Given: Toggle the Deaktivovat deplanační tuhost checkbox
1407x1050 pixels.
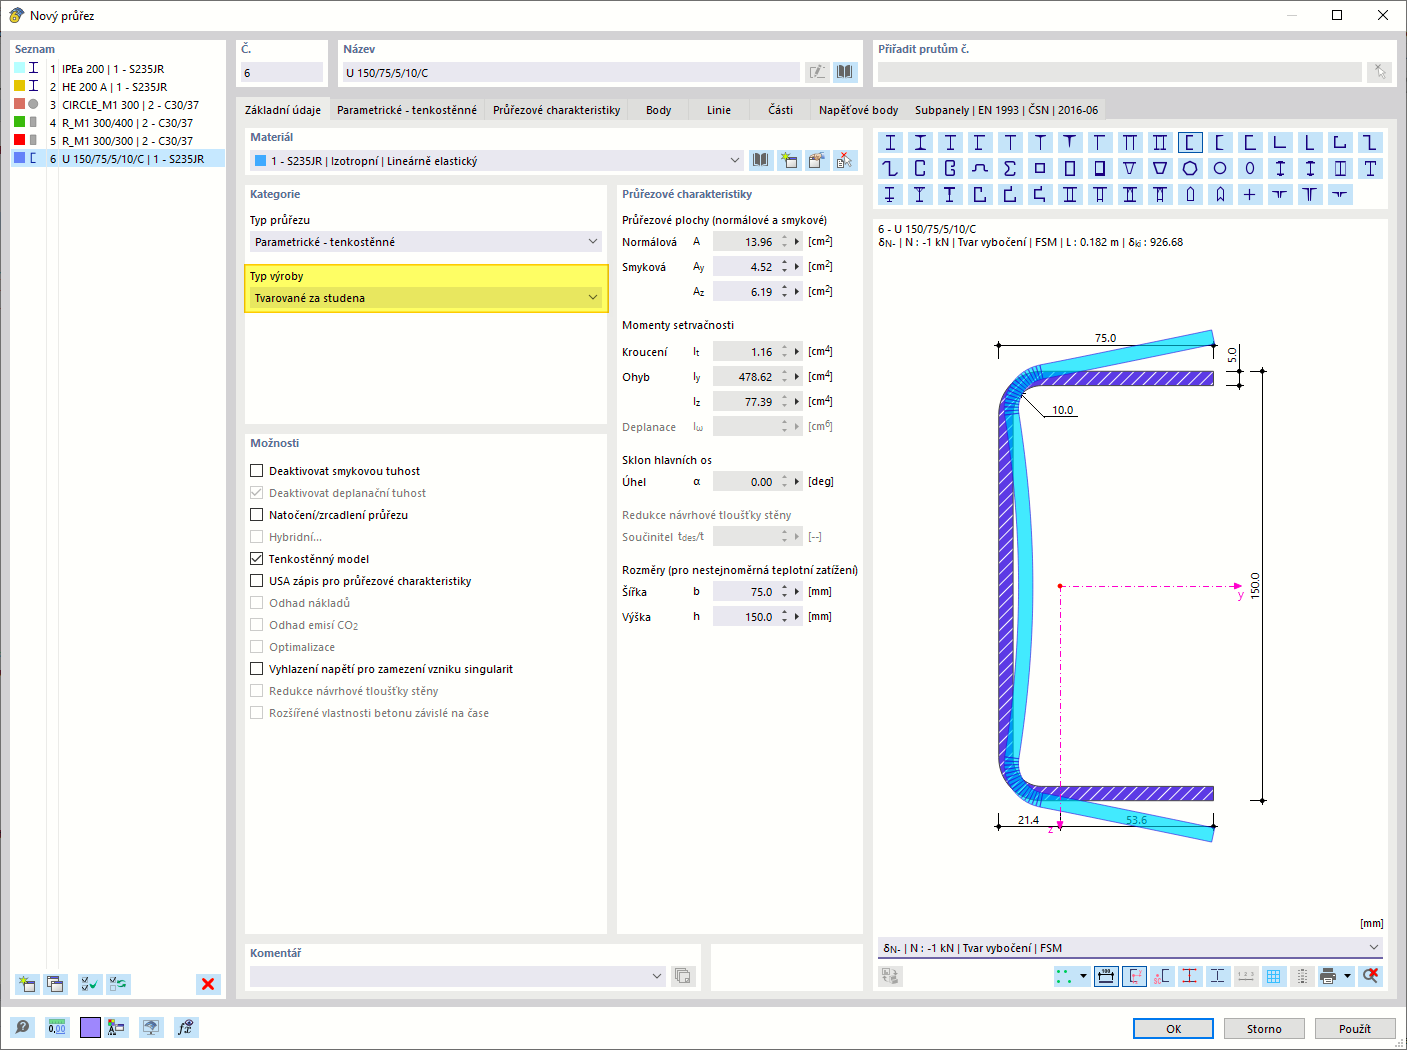Looking at the screenshot, I should 257,493.
